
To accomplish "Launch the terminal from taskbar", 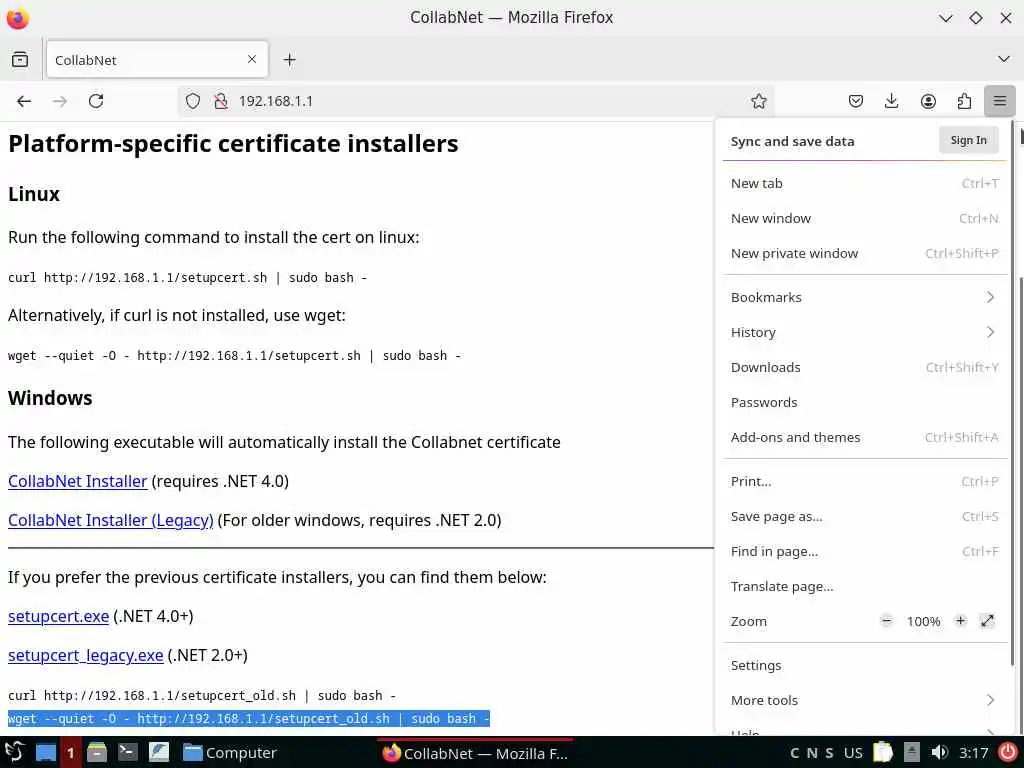I will point(127,752).
